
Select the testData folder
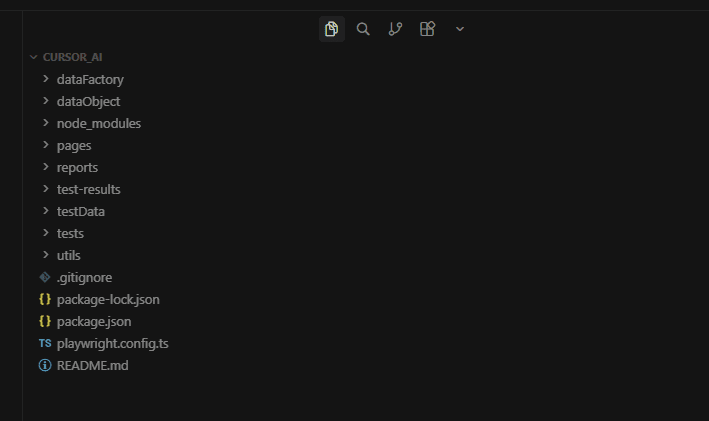[x=81, y=211]
